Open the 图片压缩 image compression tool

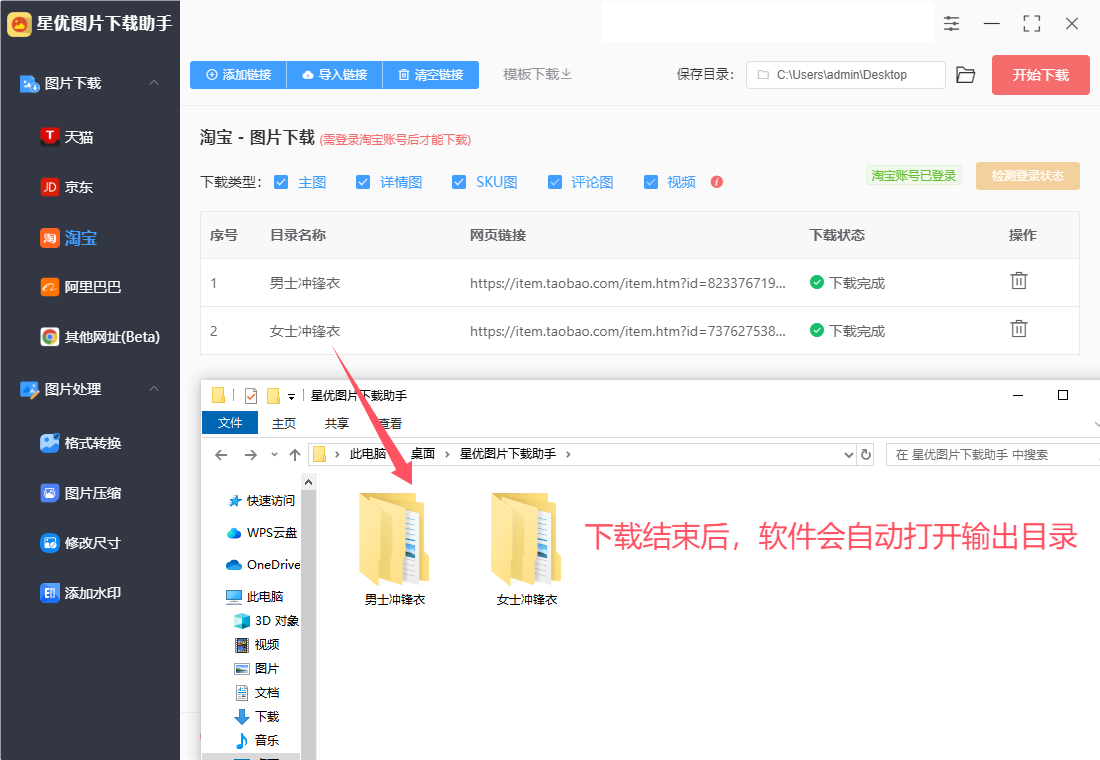tap(81, 493)
